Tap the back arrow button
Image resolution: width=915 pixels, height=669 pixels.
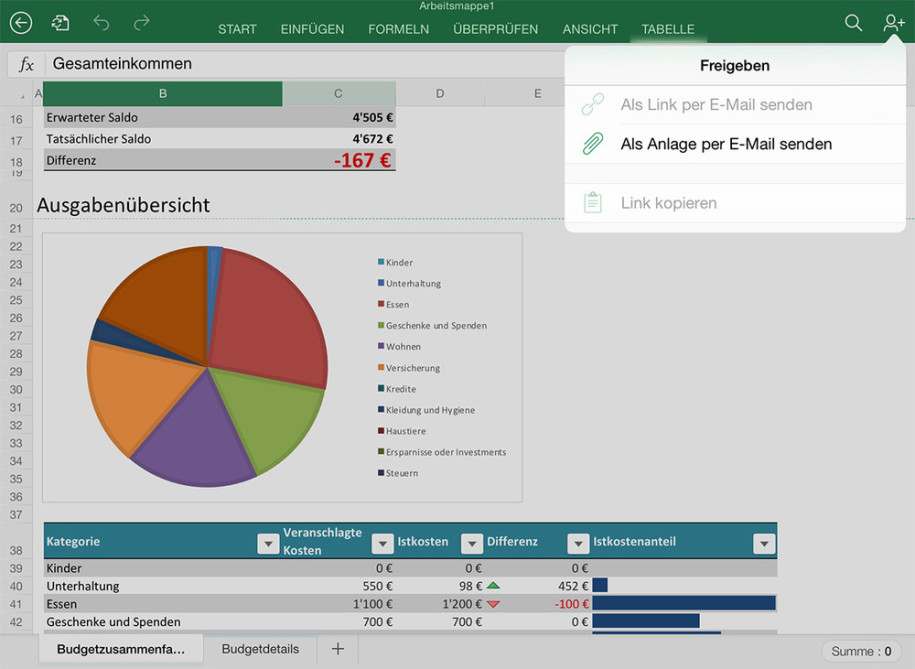tap(20, 23)
